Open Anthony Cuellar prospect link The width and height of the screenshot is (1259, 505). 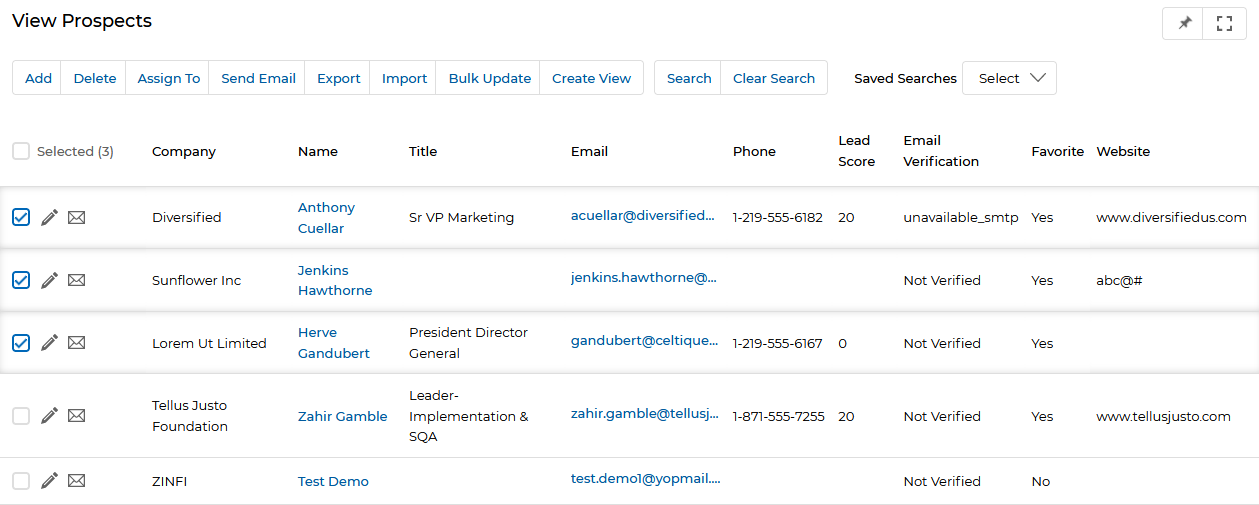[326, 218]
